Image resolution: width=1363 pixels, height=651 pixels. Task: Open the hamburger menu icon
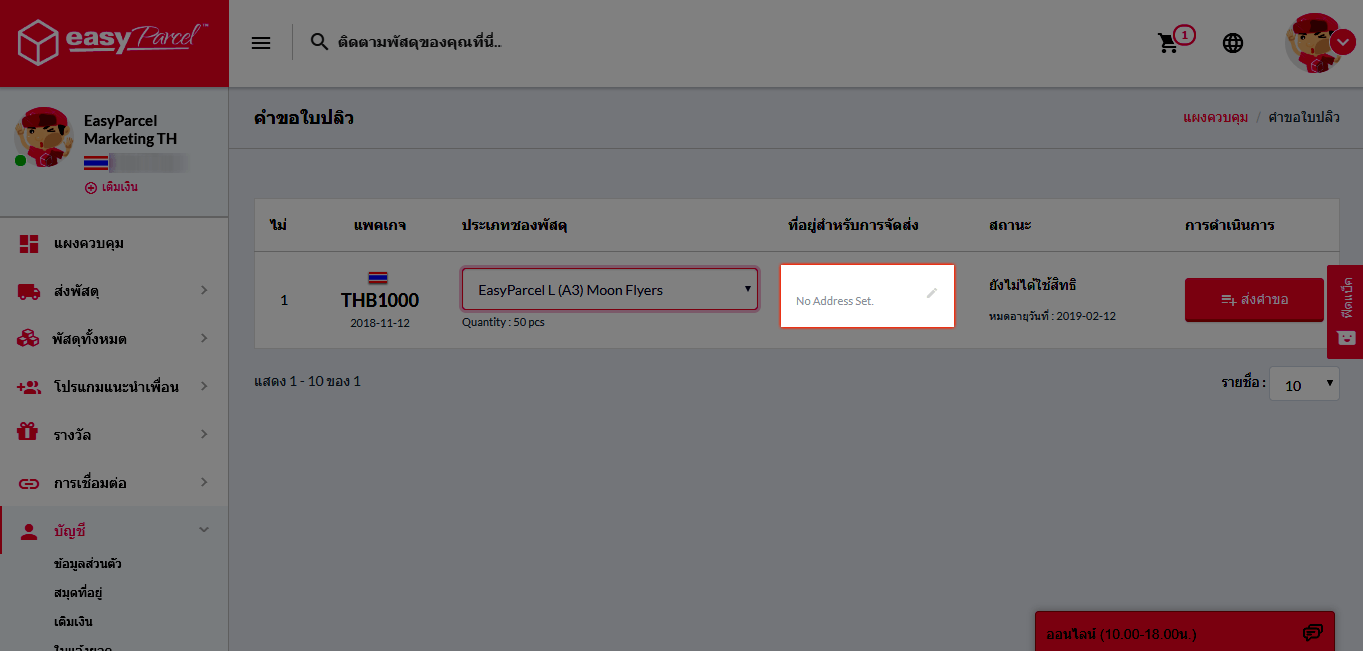261,43
